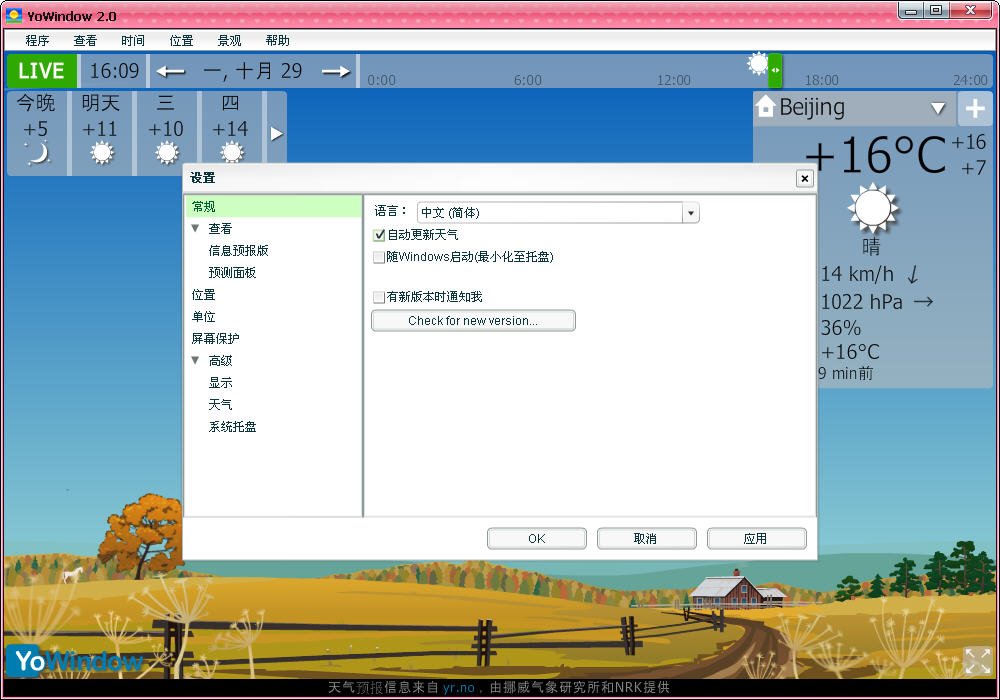Show more forecast days arrow

[x=276, y=133]
